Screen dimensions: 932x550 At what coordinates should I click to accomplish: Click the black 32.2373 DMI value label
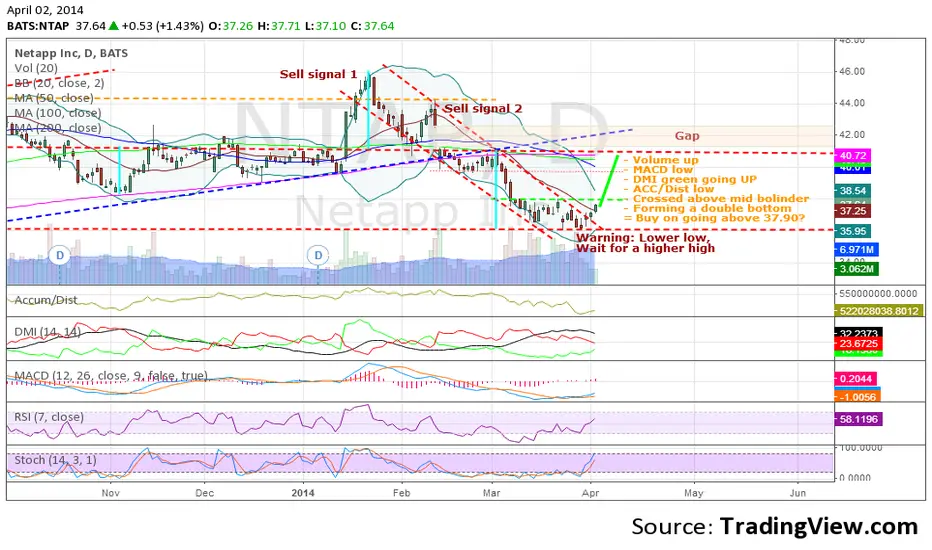click(x=858, y=334)
